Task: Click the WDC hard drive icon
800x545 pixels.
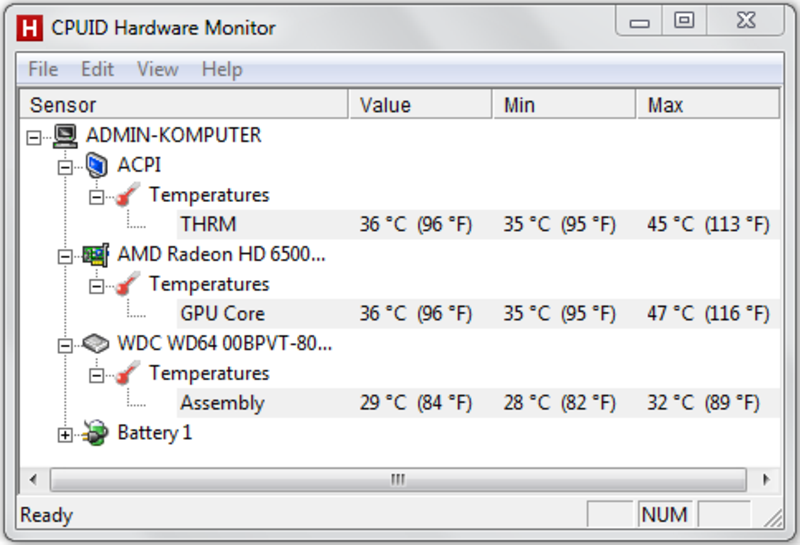Action: 96,343
